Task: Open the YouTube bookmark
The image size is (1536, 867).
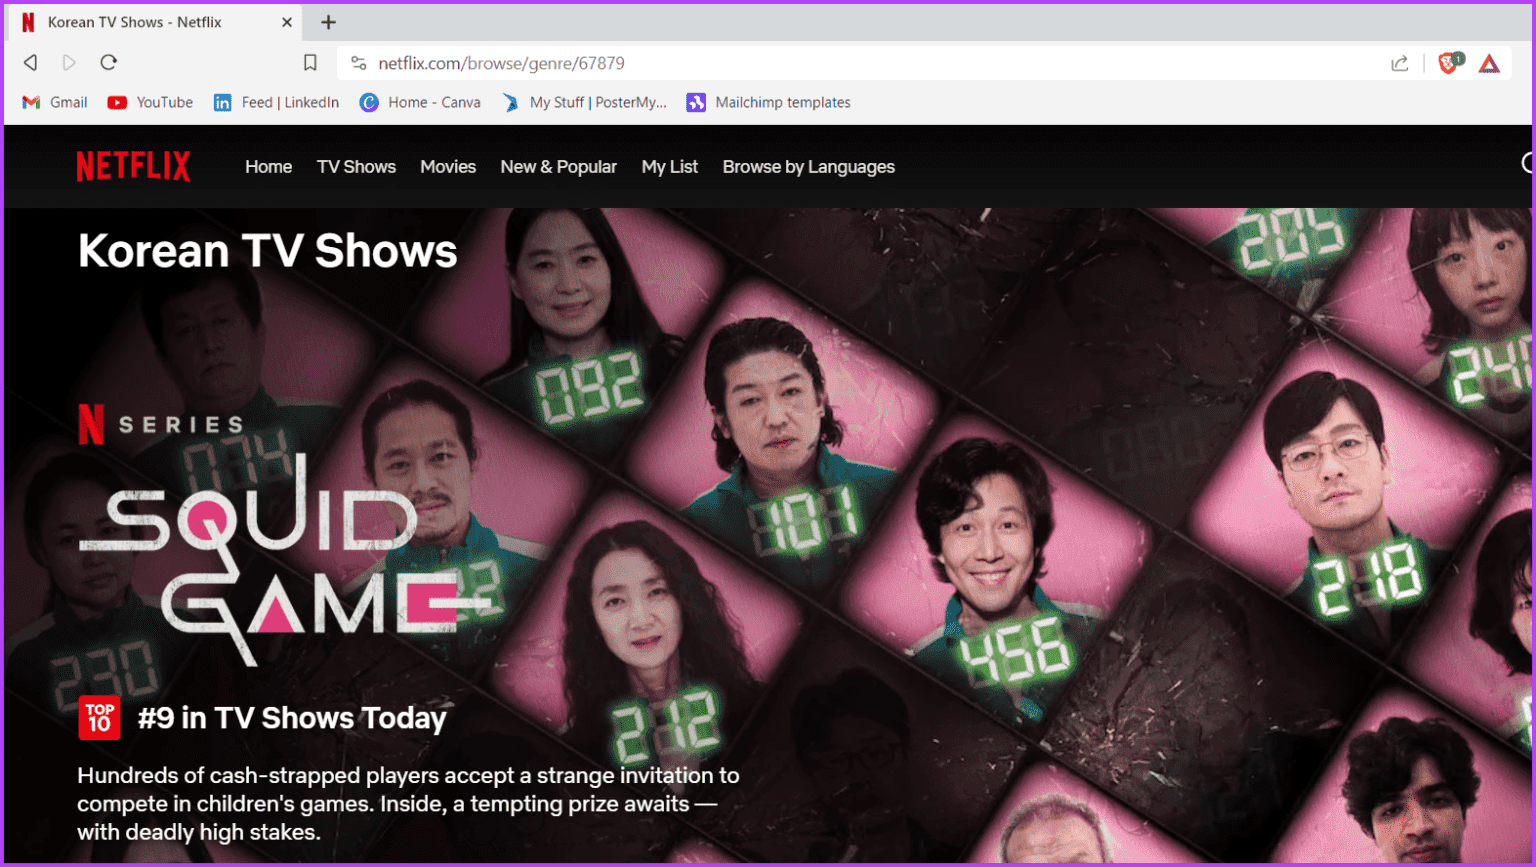Action: [x=150, y=102]
